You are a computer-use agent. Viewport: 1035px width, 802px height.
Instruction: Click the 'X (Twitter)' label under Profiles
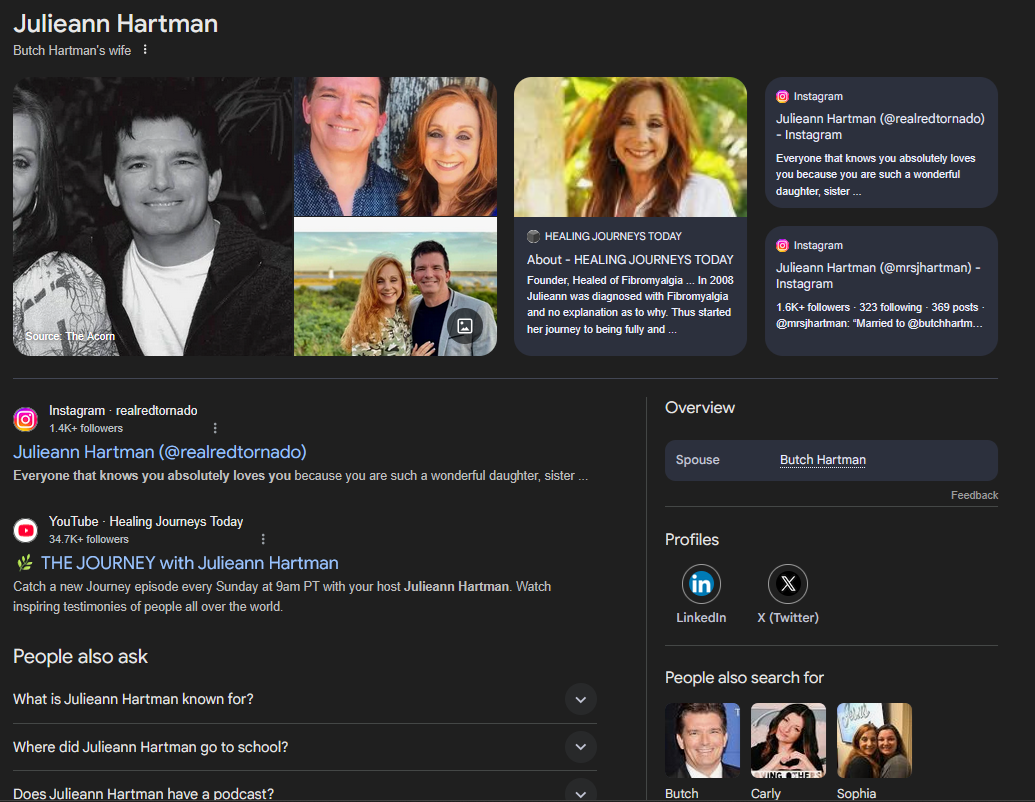787,617
